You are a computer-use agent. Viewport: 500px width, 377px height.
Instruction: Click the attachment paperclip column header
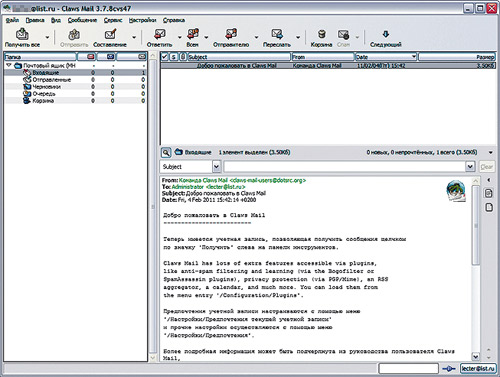click(183, 57)
